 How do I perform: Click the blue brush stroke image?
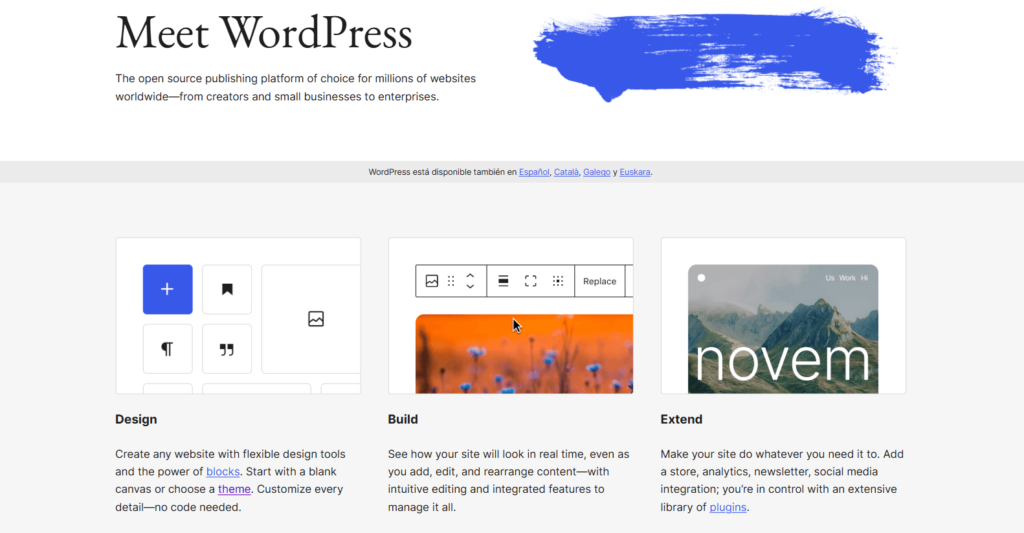tap(714, 55)
